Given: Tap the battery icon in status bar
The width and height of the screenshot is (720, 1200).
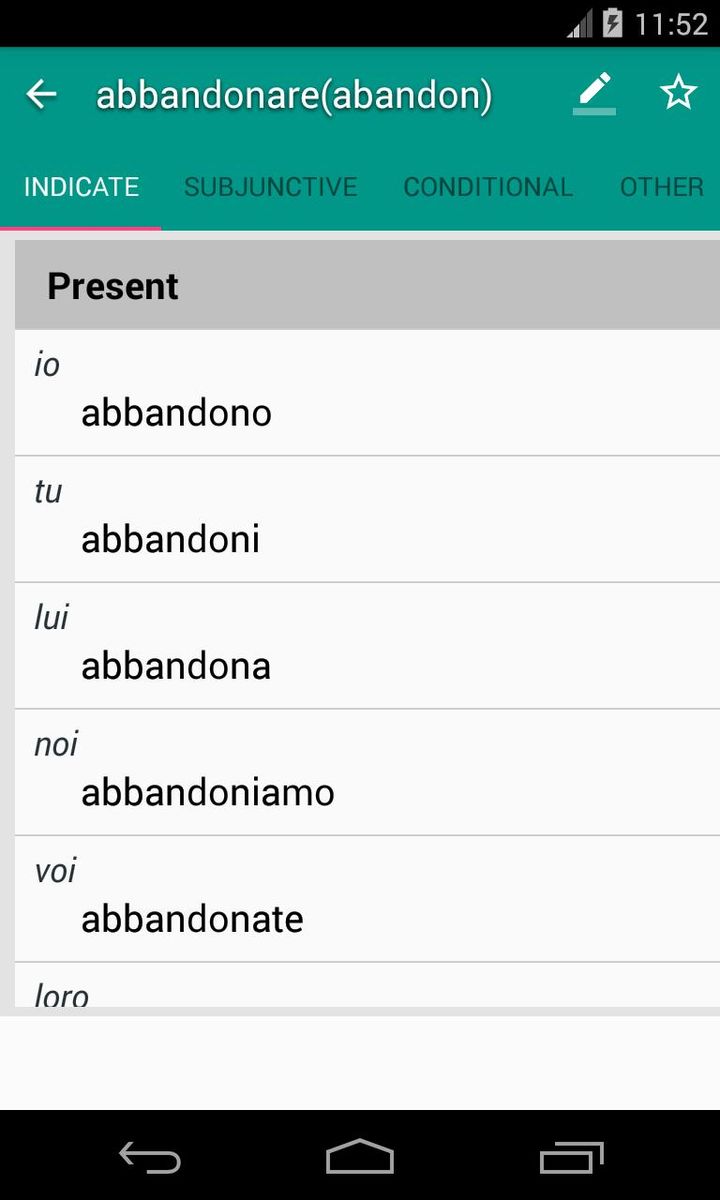Looking at the screenshot, I should [612, 23].
